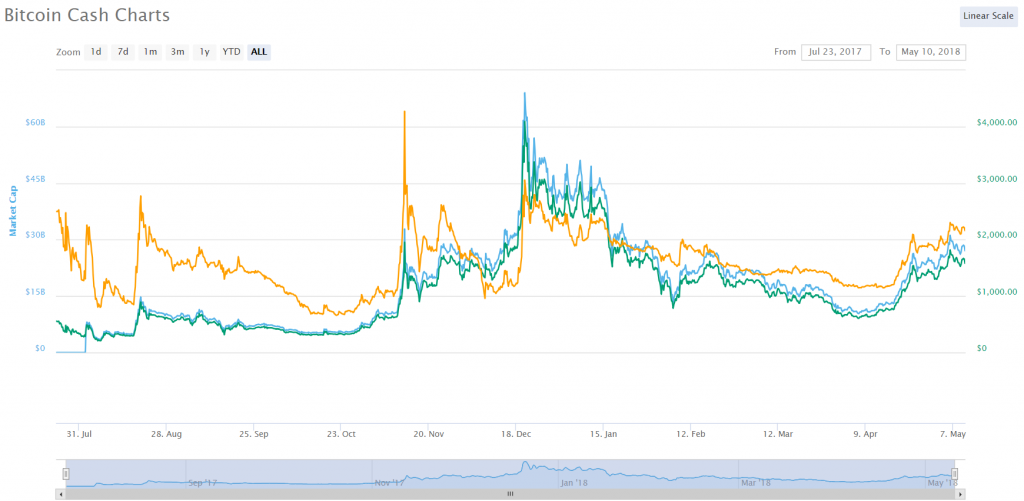Click the 15. Jan date label
The height and width of the screenshot is (501, 1024).
pos(603,434)
